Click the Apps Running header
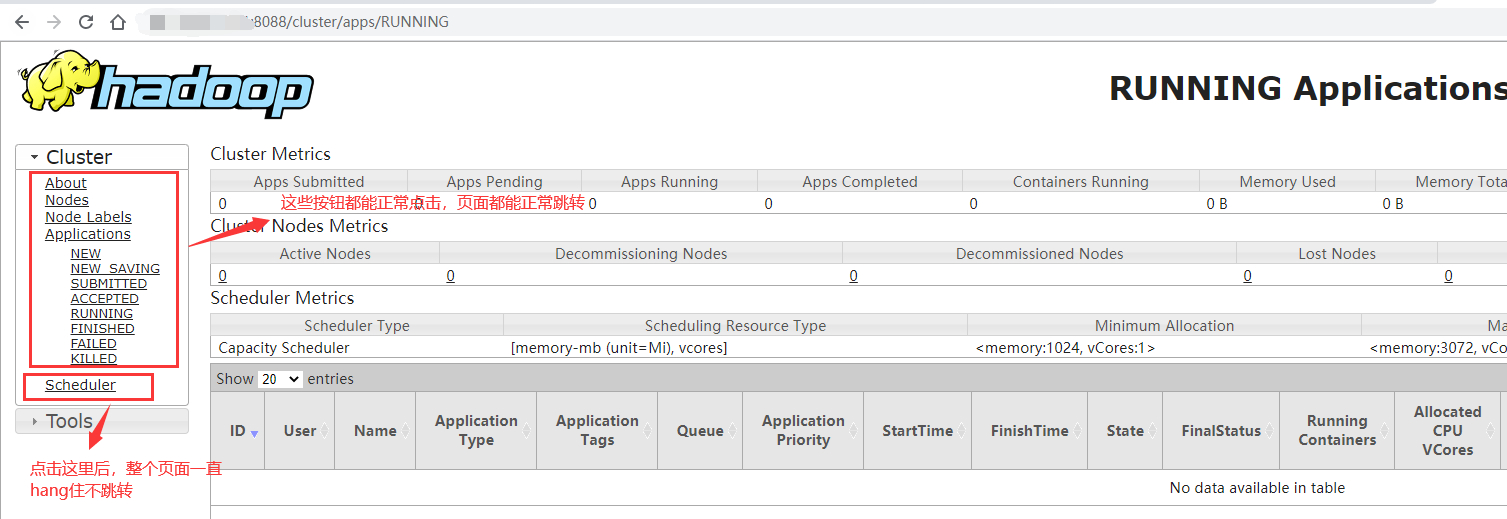Image resolution: width=1507 pixels, height=519 pixels. [669, 182]
